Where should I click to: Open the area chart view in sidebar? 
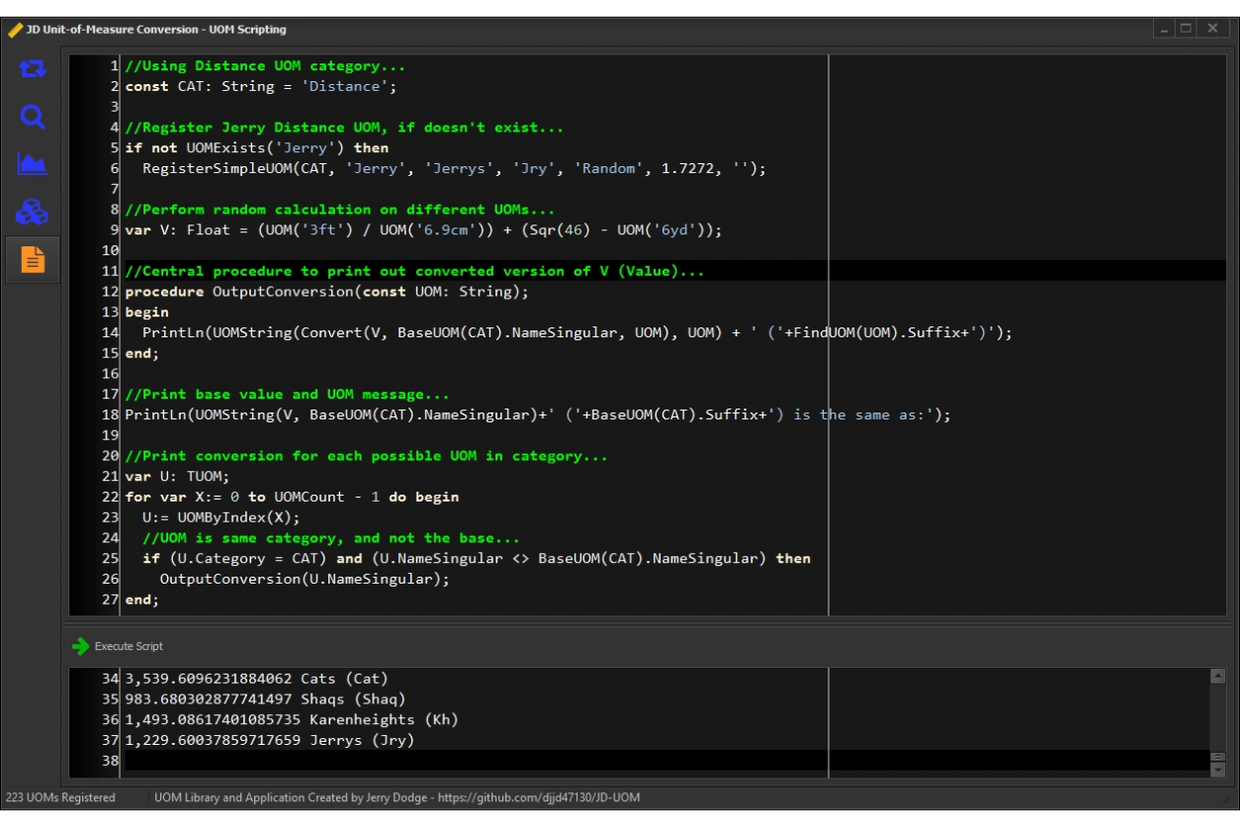32,164
